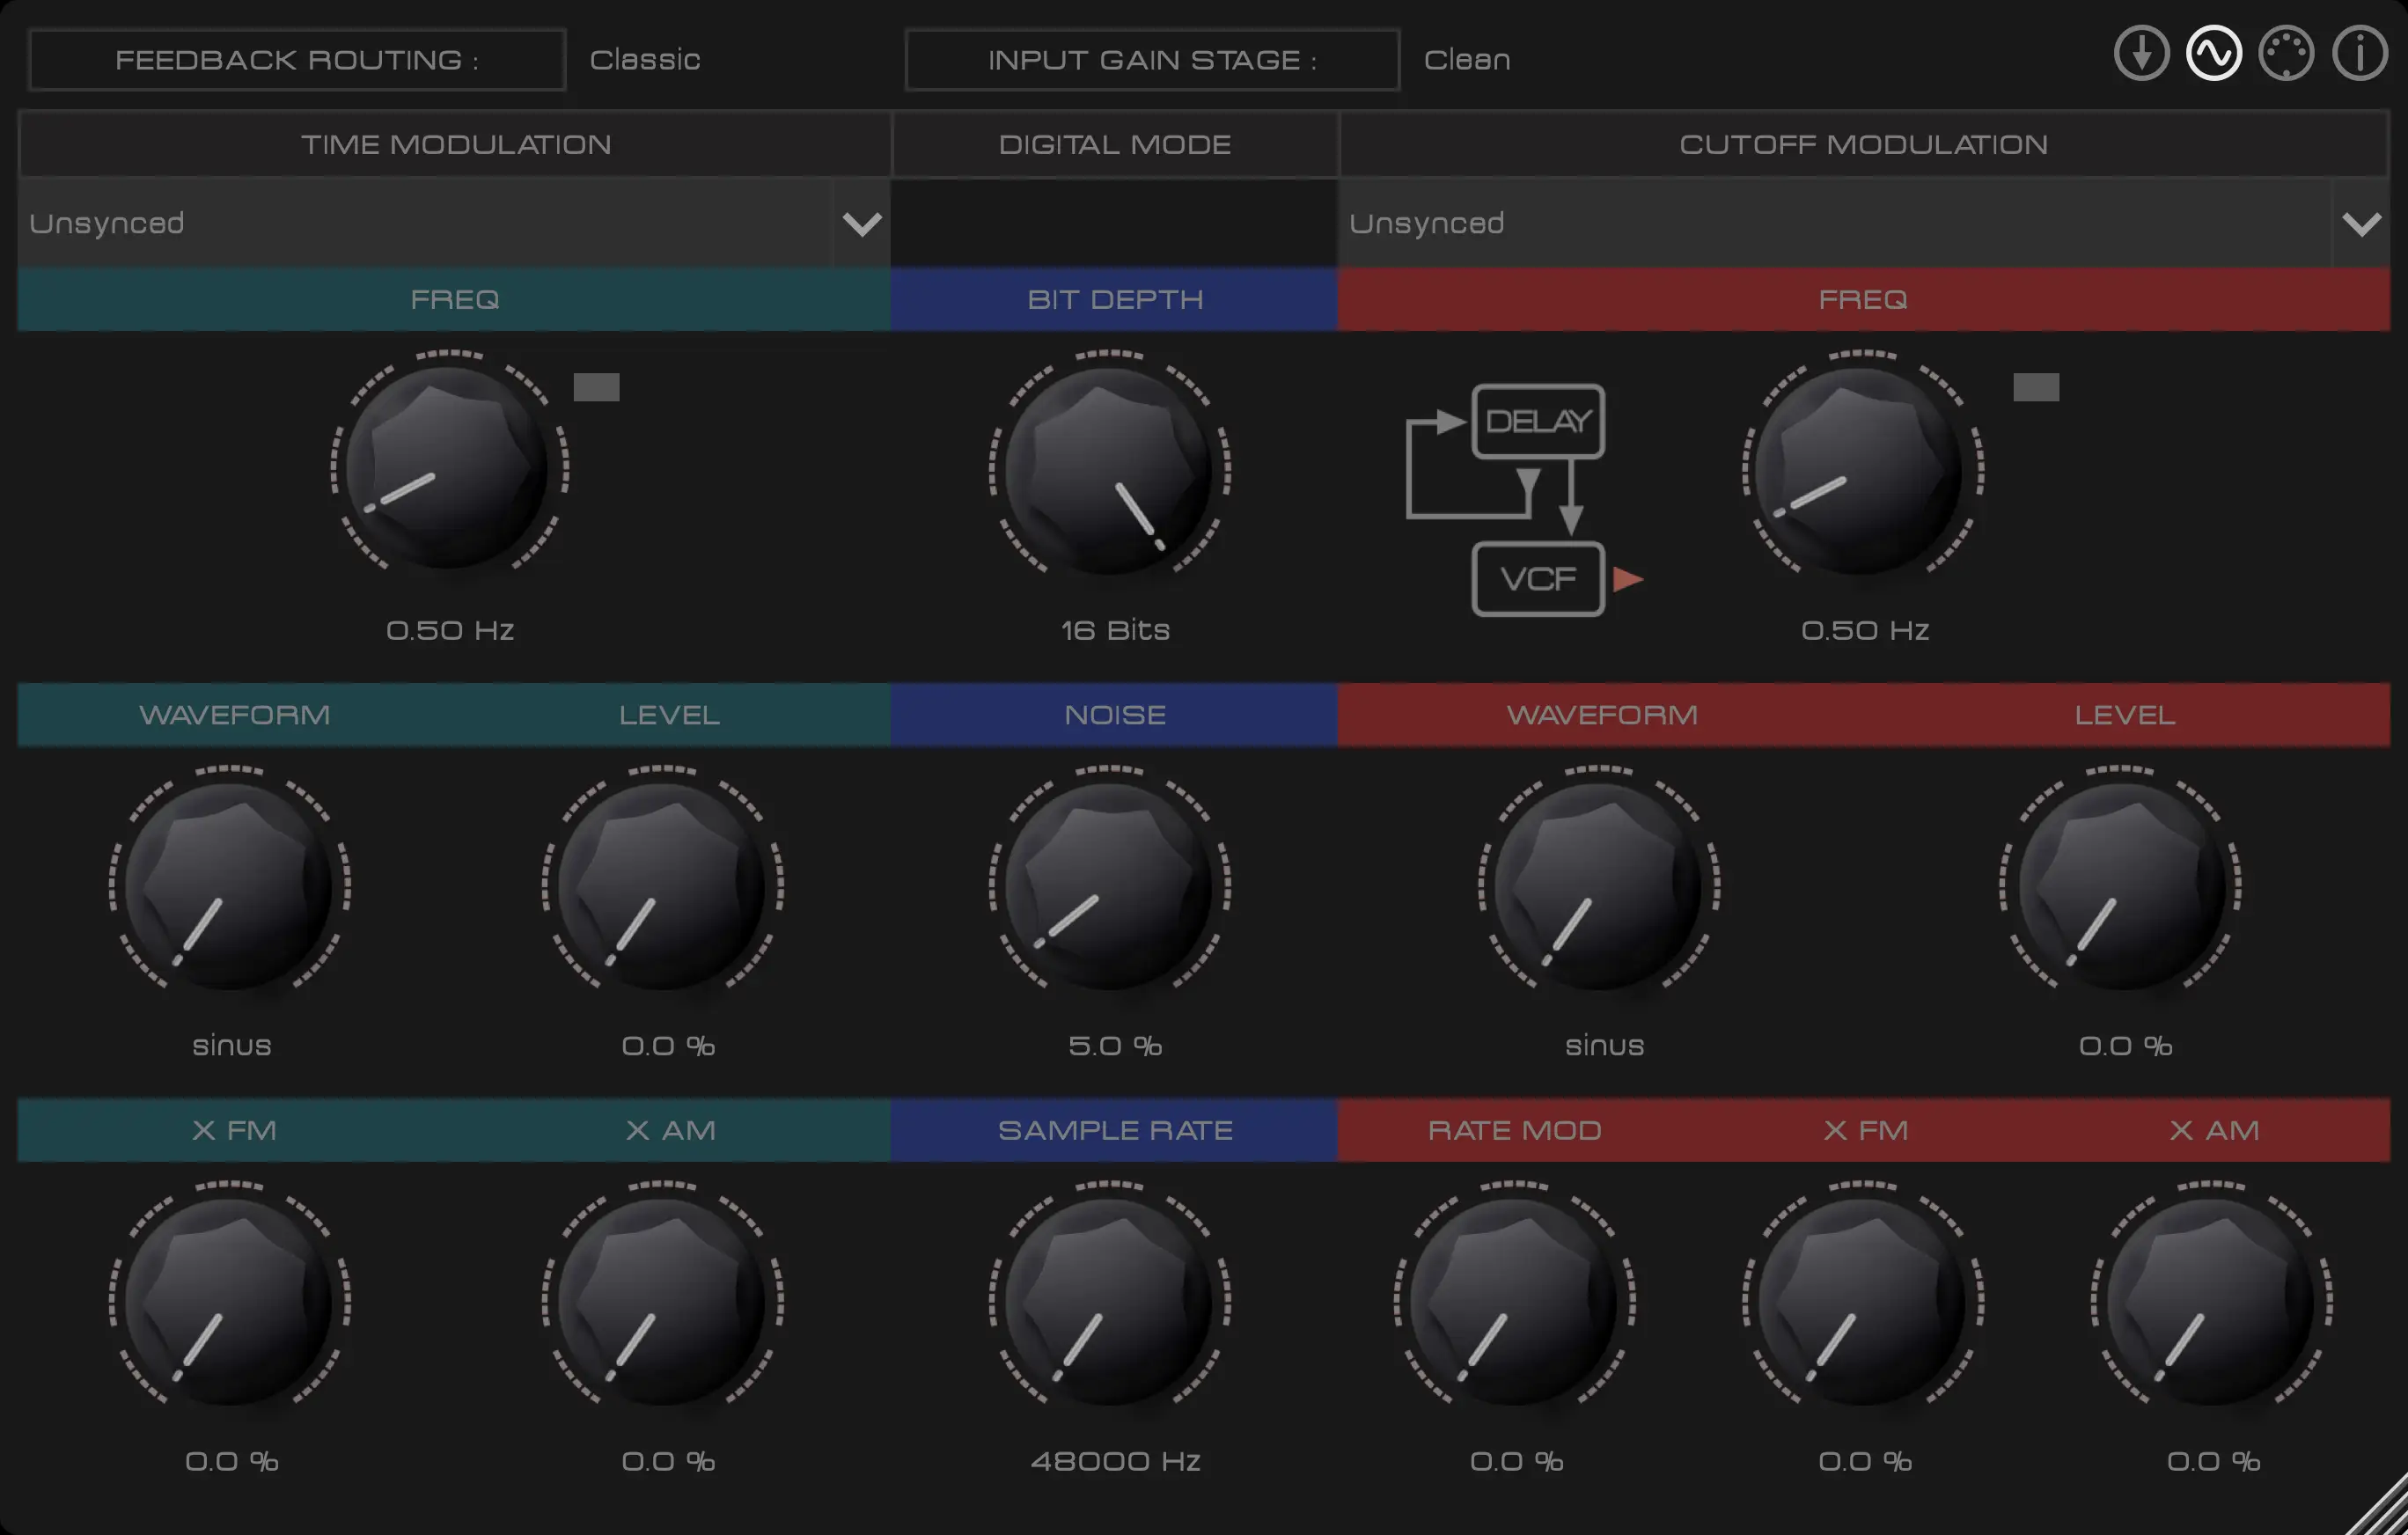This screenshot has height=1535, width=2408.
Task: Click the VCF block in routing diagram
Action: coord(1538,579)
